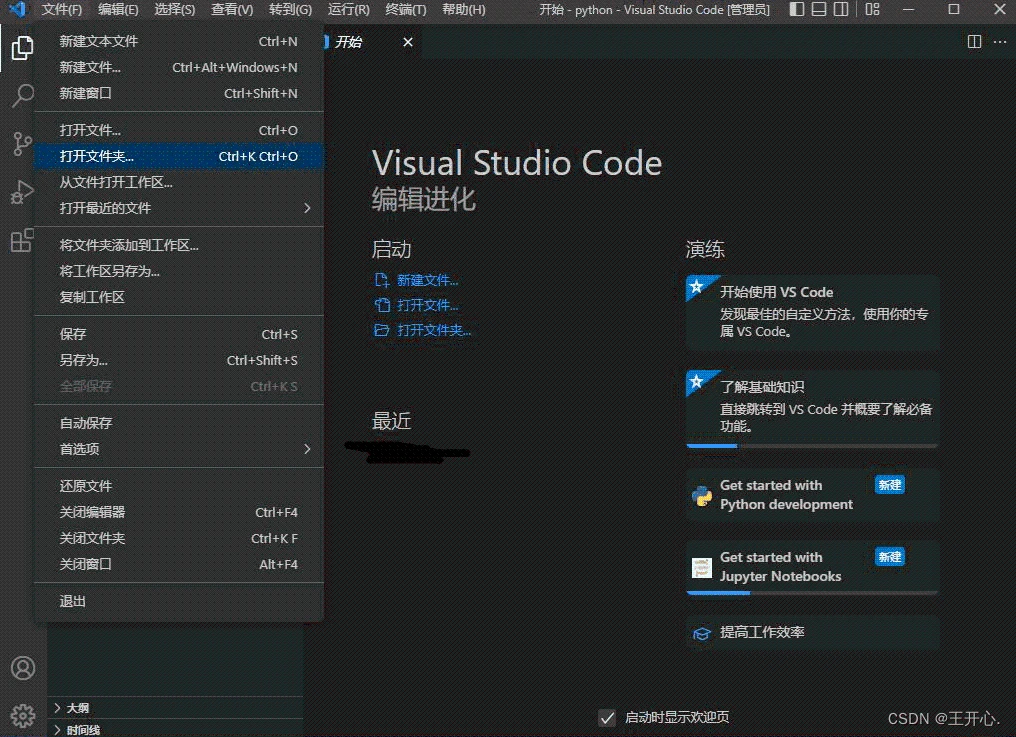Click the star badge on 了解基础知识
Image resolution: width=1016 pixels, height=737 pixels.
(697, 381)
